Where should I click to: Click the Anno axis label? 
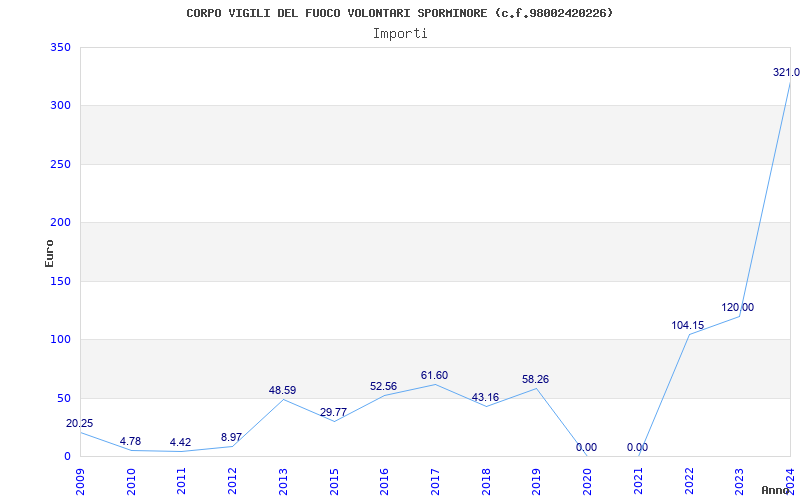point(775,490)
